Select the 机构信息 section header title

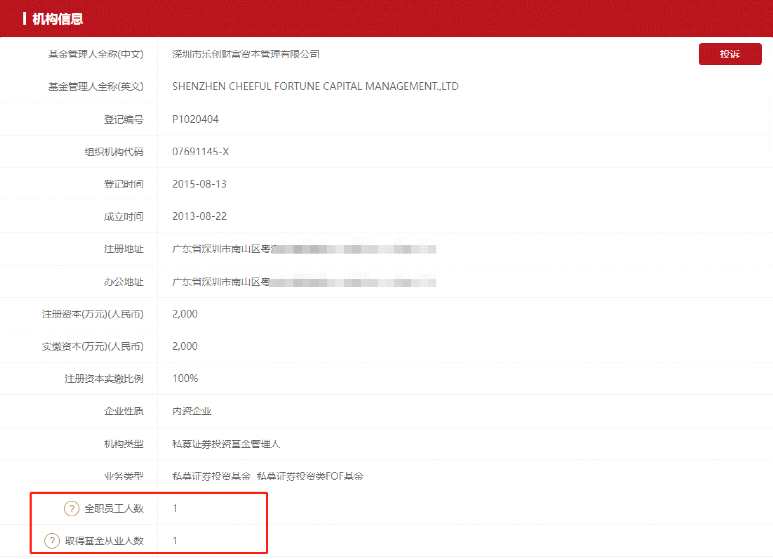pos(58,19)
